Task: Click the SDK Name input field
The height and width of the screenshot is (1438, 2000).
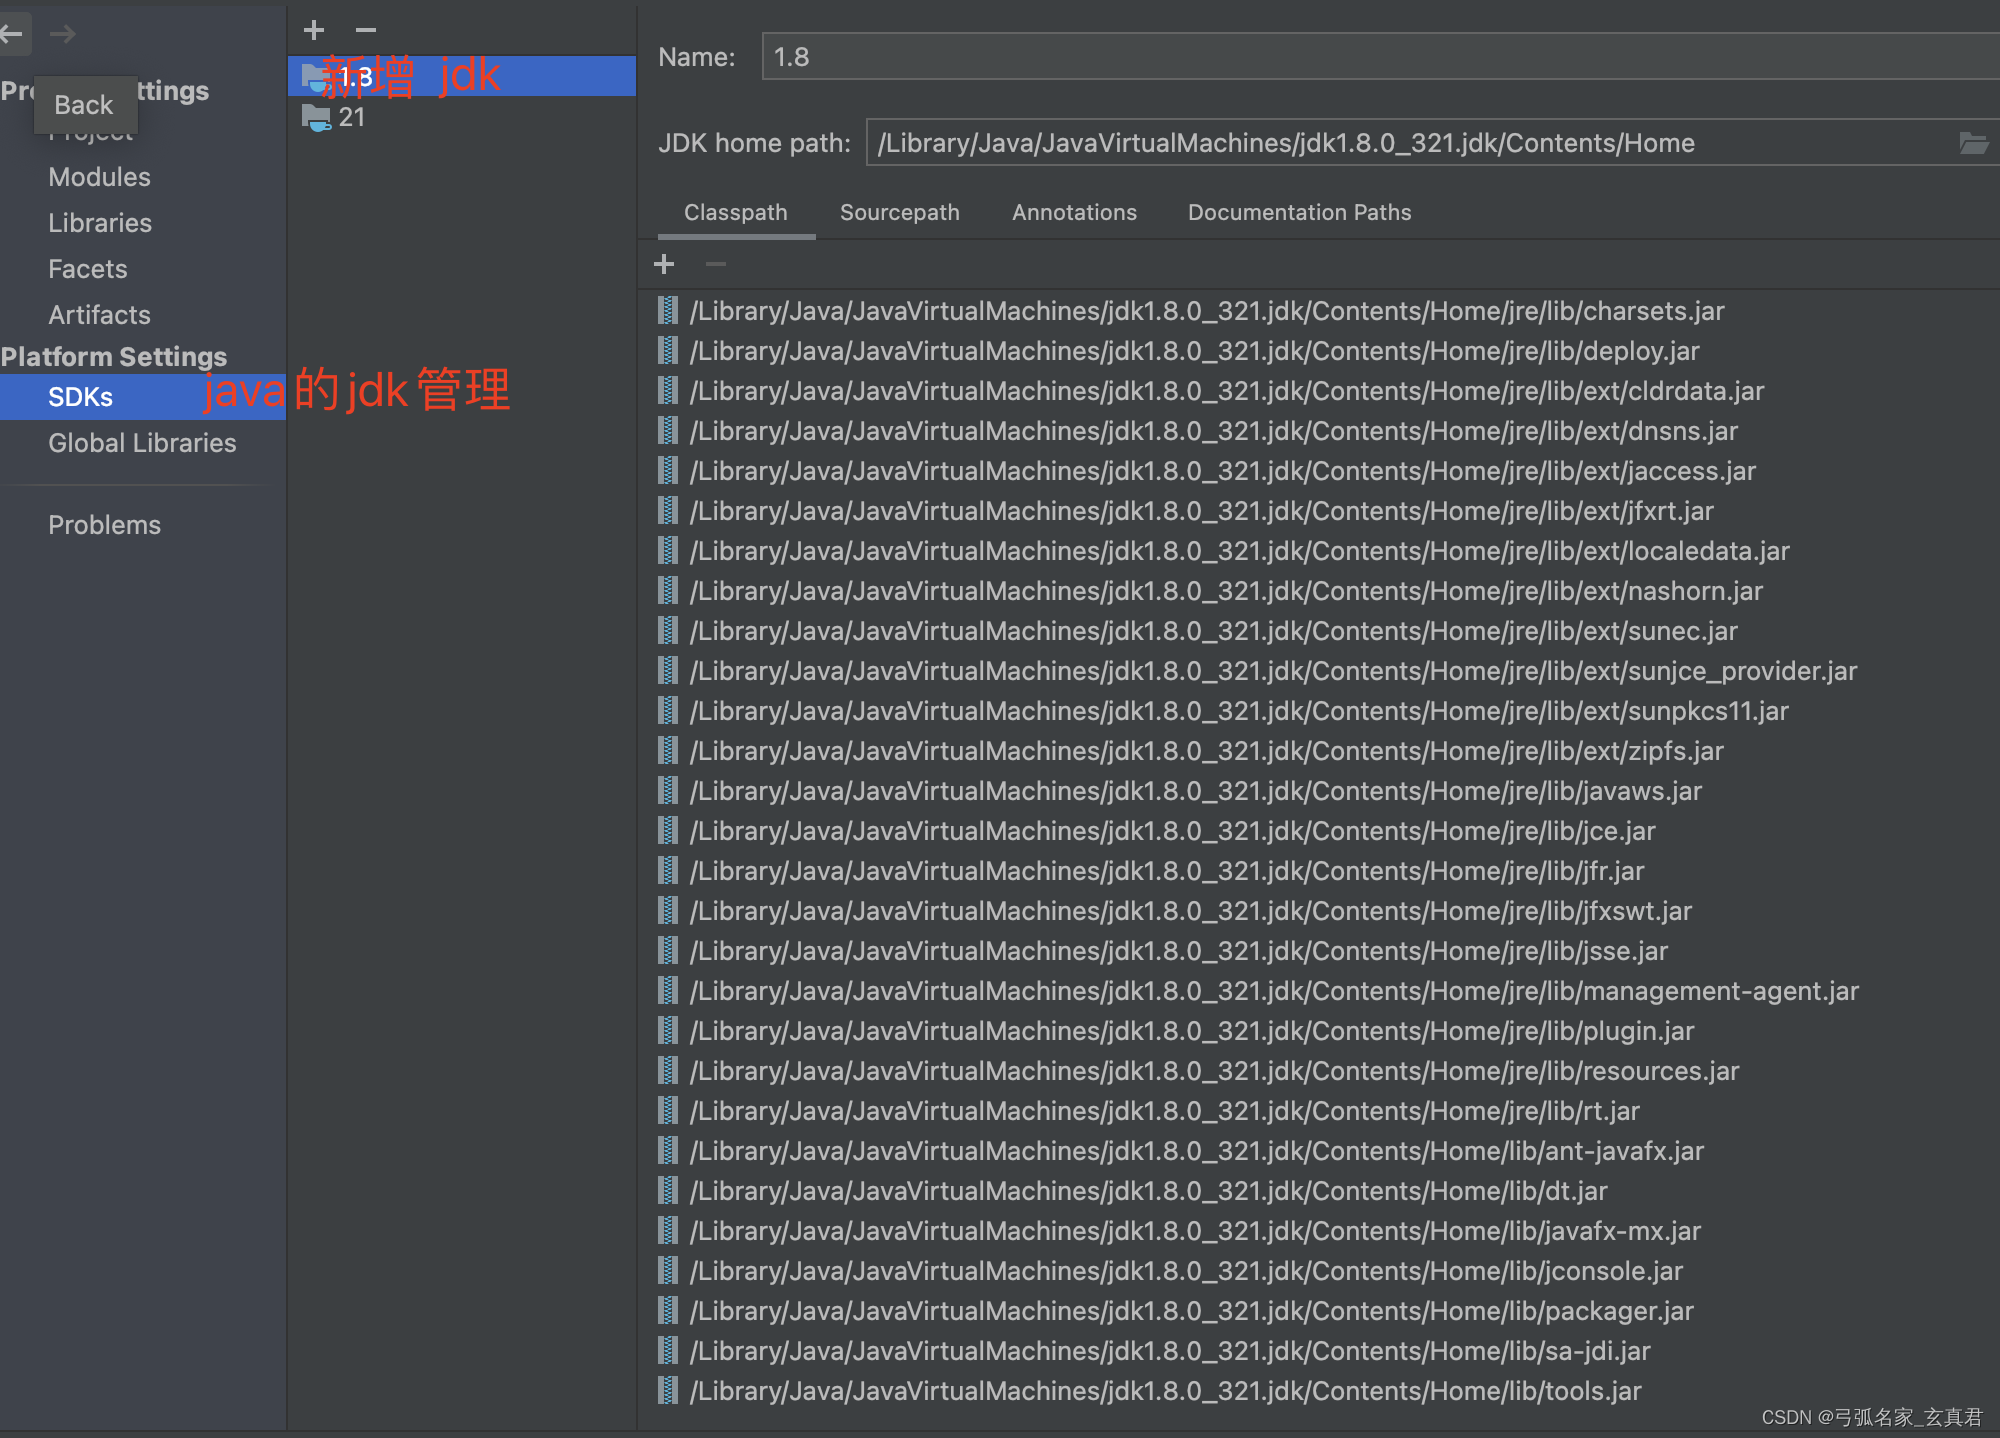Action: [1380, 57]
